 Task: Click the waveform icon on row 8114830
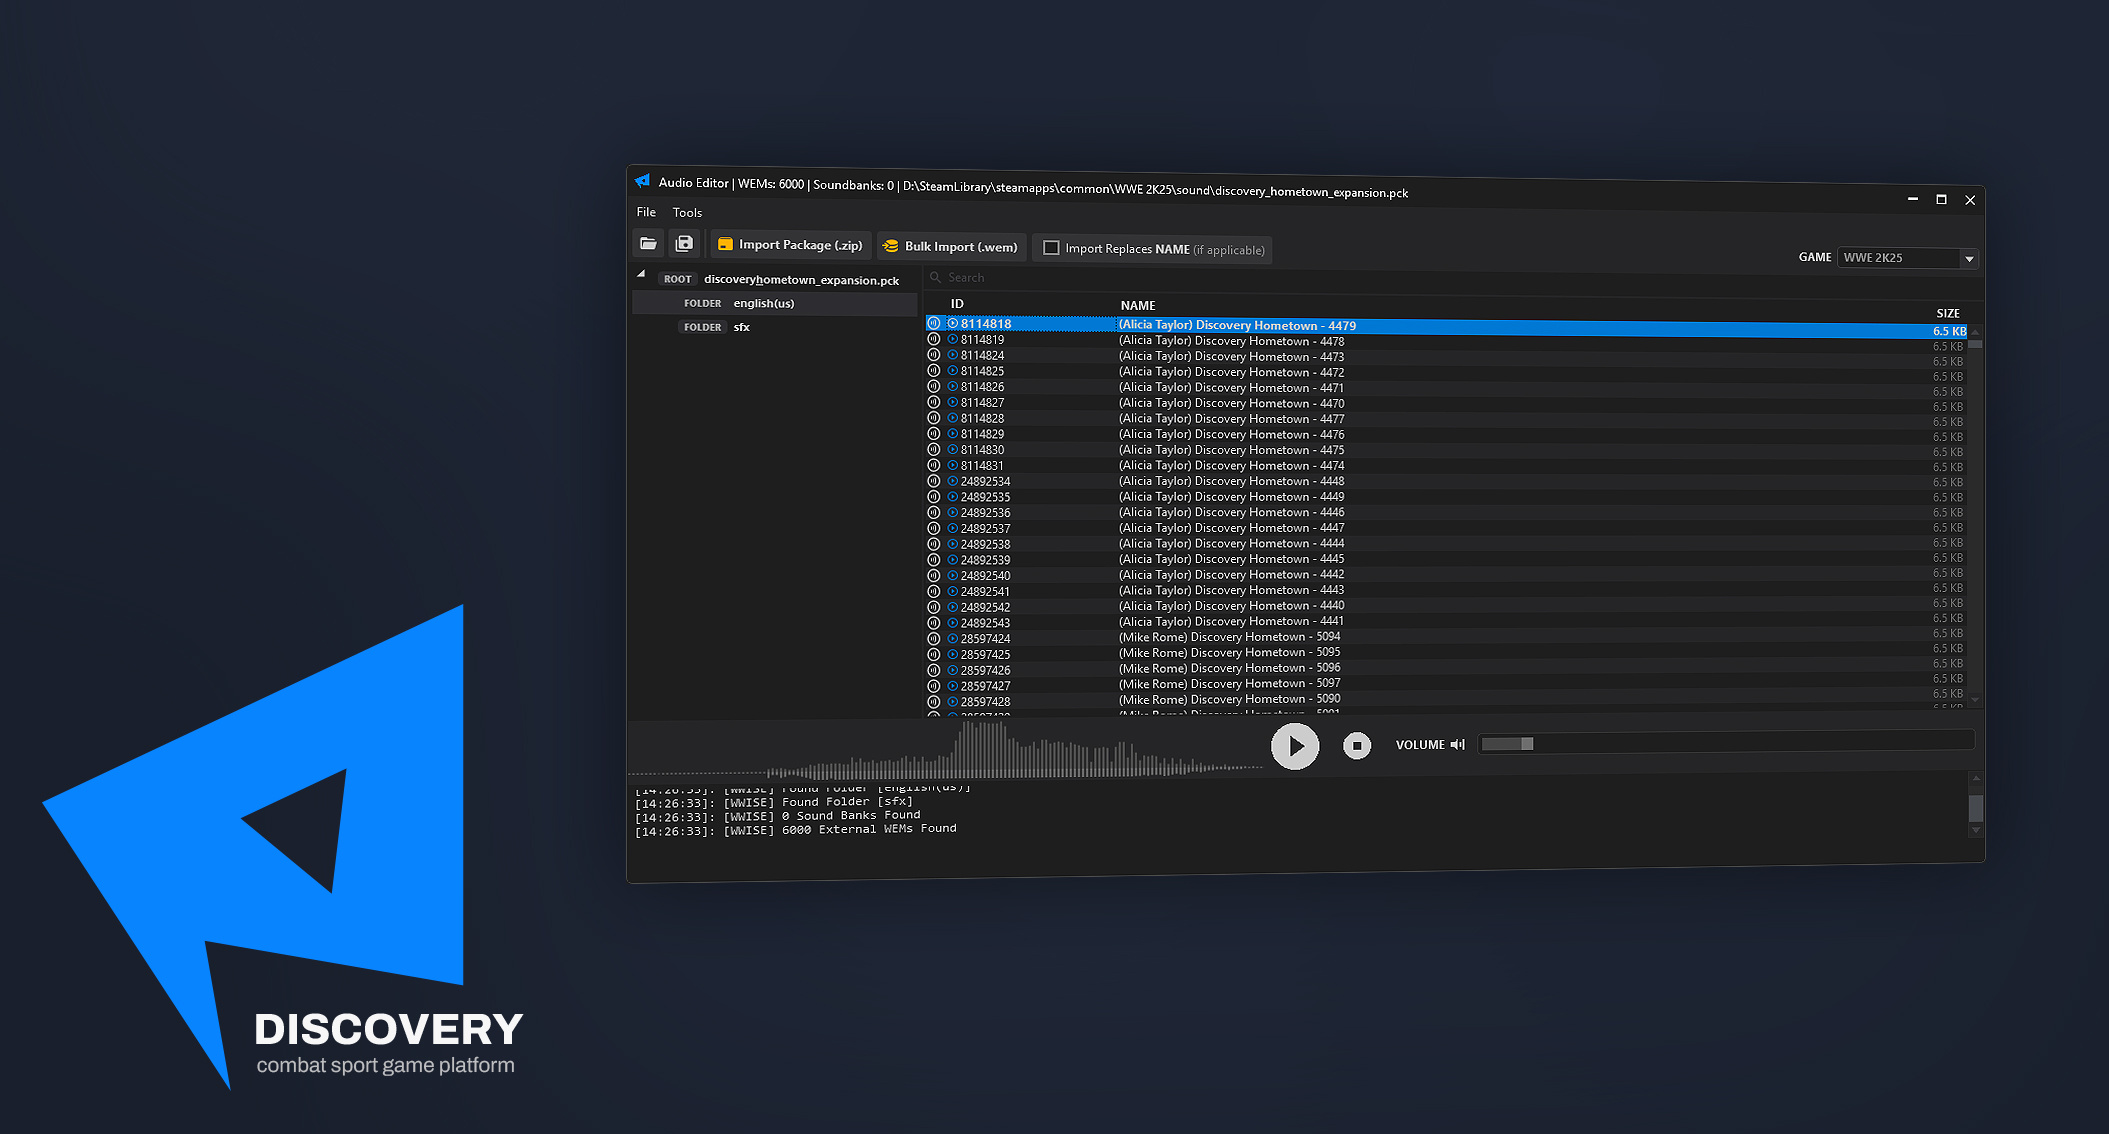[x=934, y=449]
